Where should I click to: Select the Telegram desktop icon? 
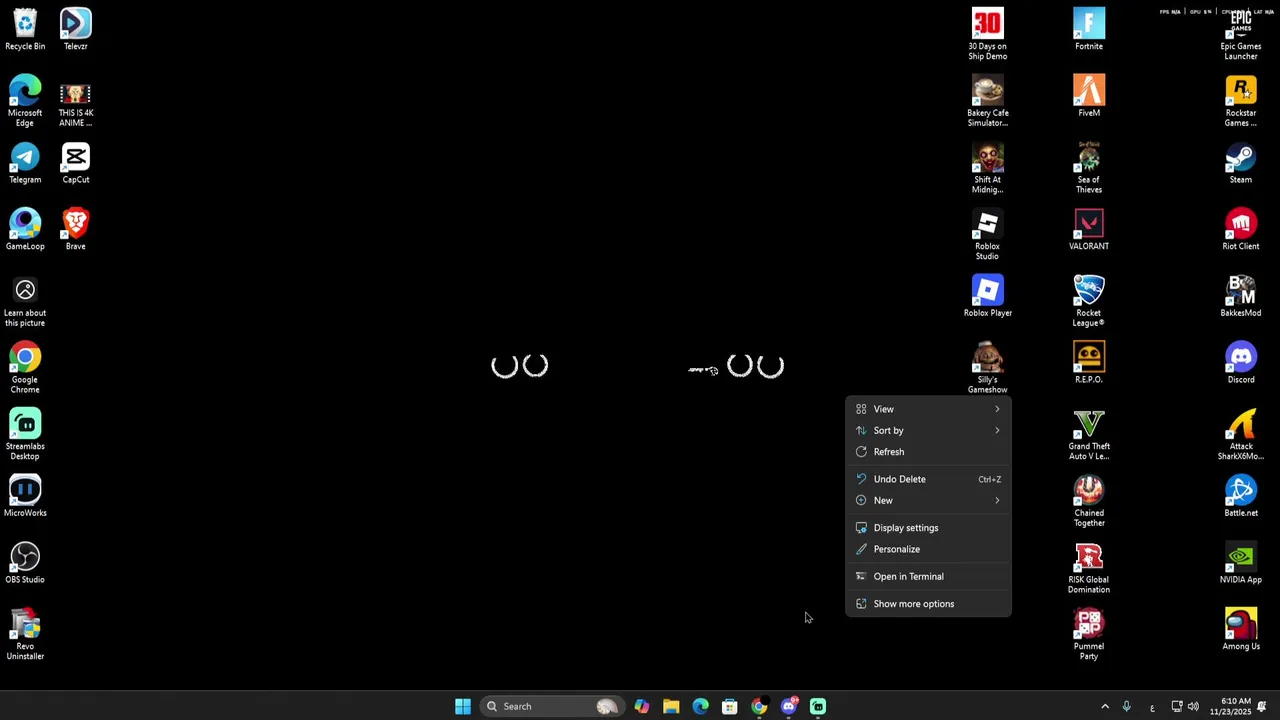pos(25,163)
